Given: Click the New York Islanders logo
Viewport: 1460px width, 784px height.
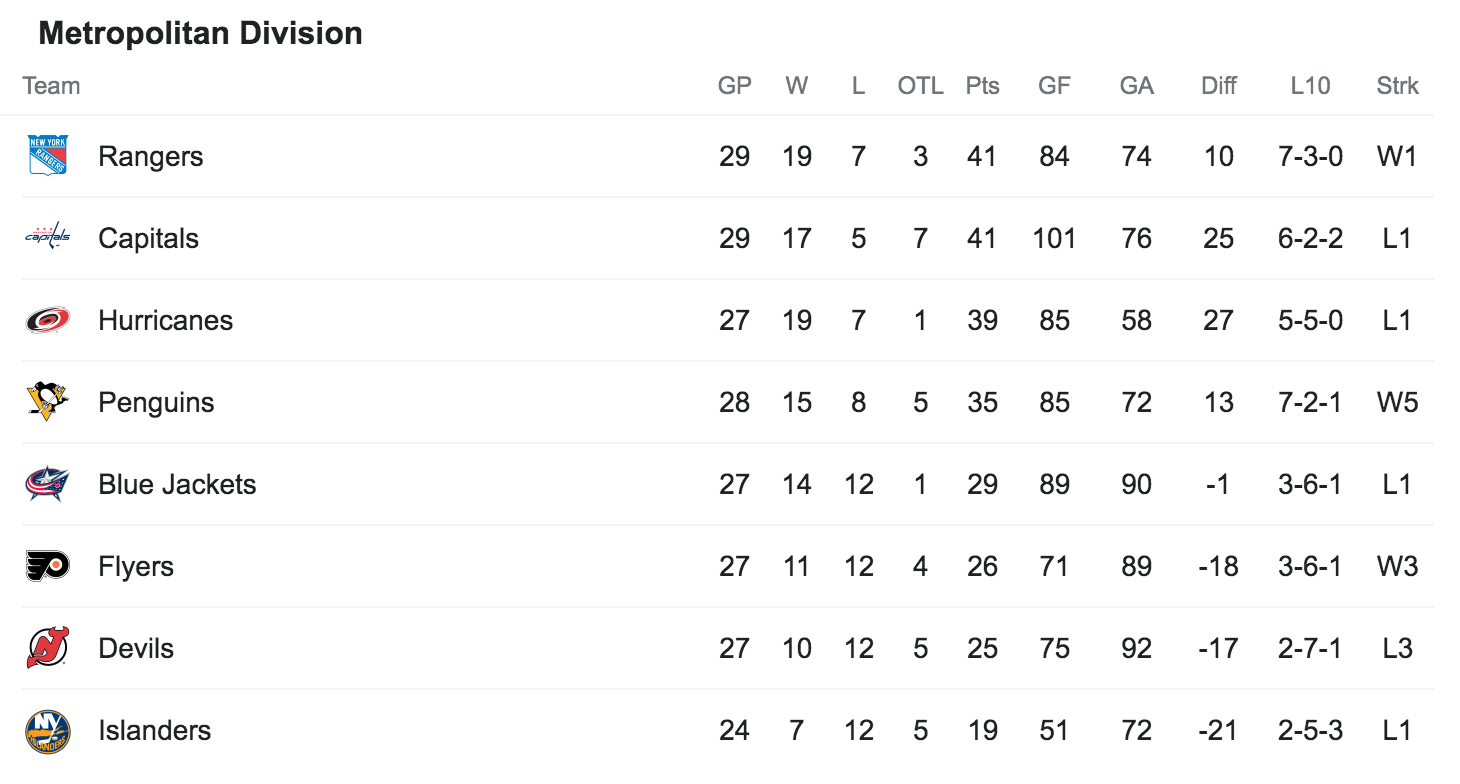Looking at the screenshot, I should coord(47,731).
